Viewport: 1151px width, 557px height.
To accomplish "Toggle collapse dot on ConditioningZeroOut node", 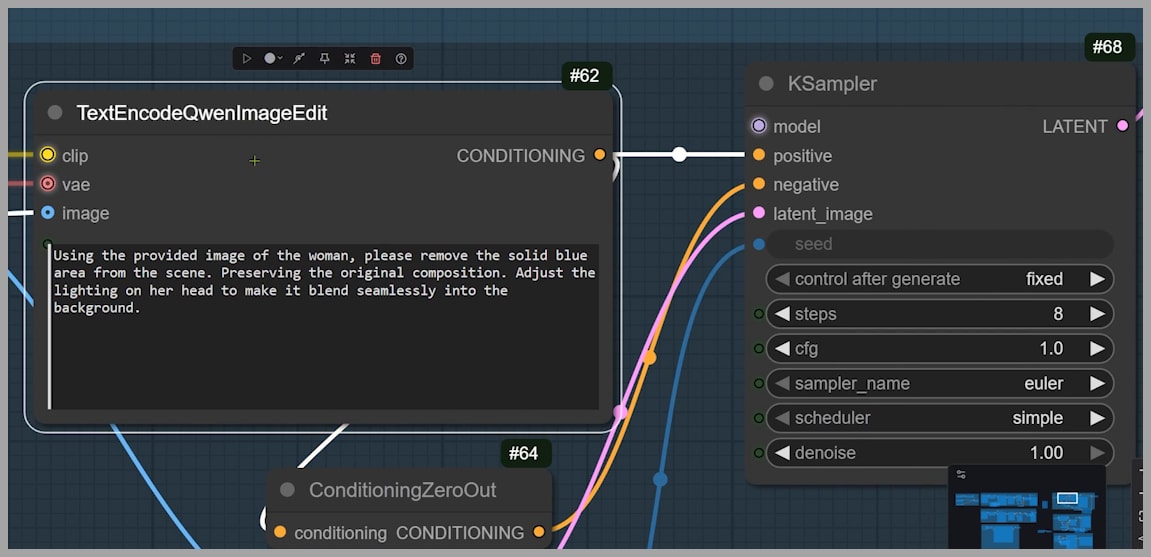I will click(288, 490).
